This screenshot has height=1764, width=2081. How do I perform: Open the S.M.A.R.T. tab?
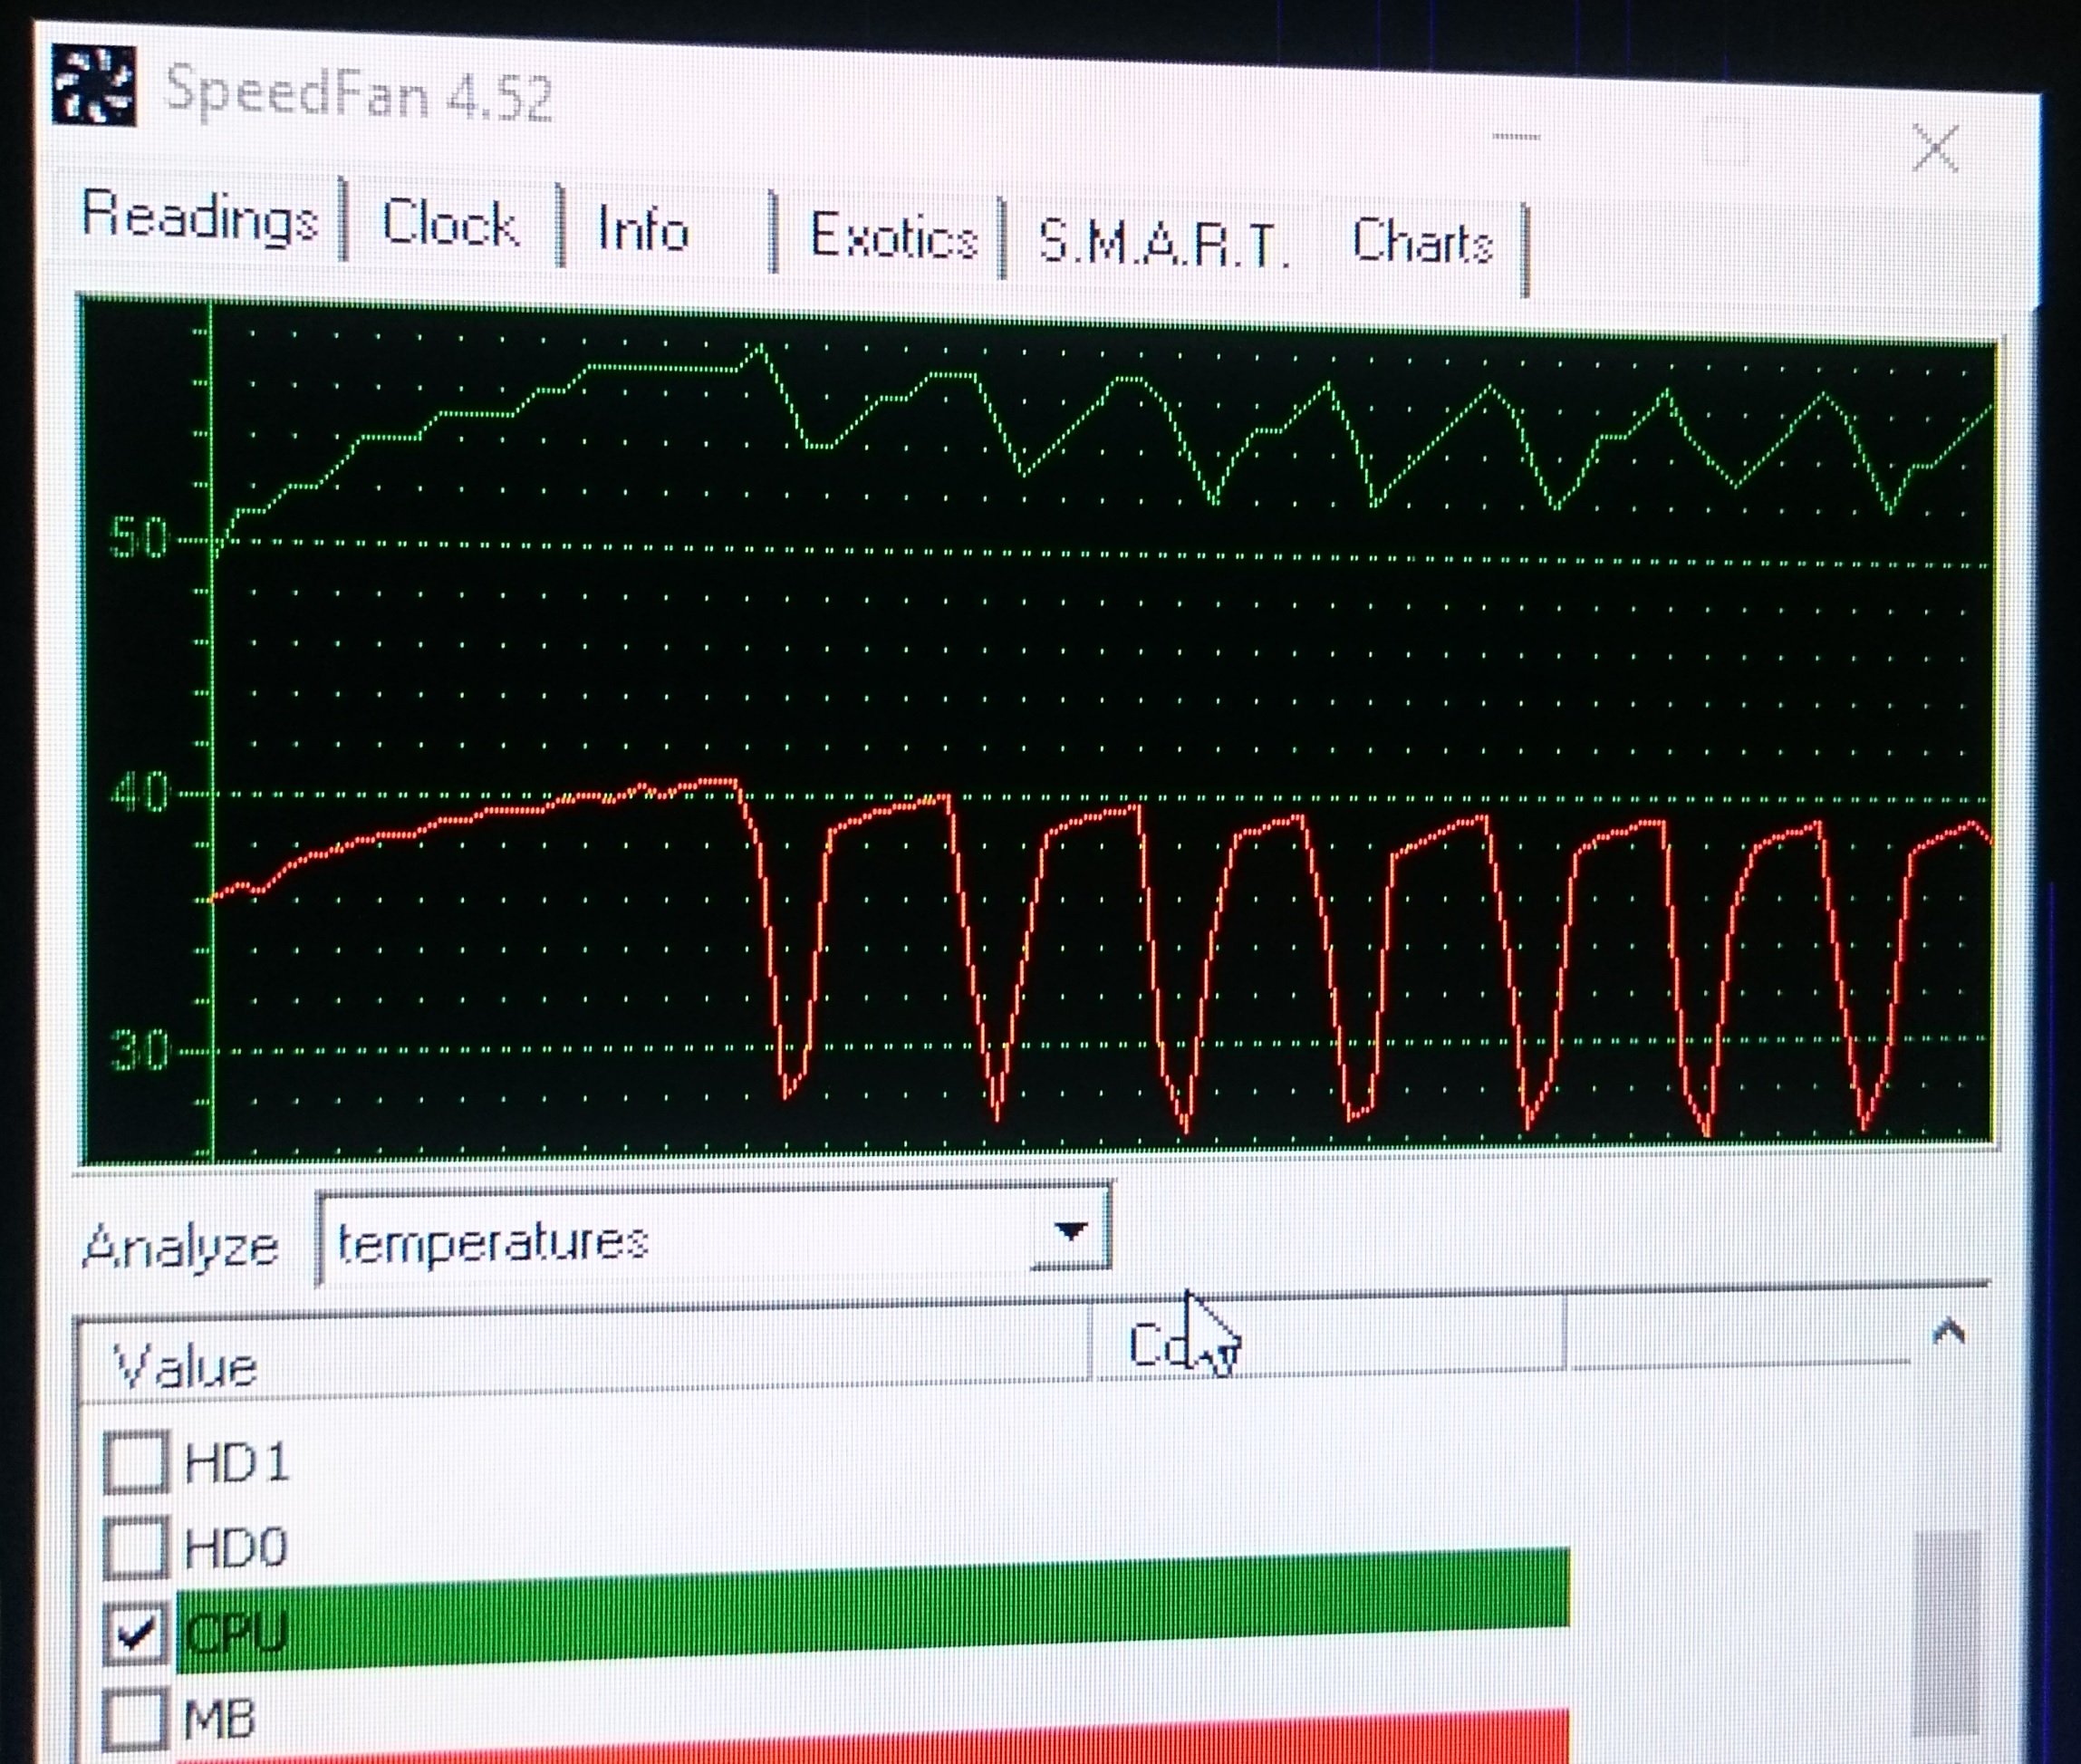pos(1162,243)
